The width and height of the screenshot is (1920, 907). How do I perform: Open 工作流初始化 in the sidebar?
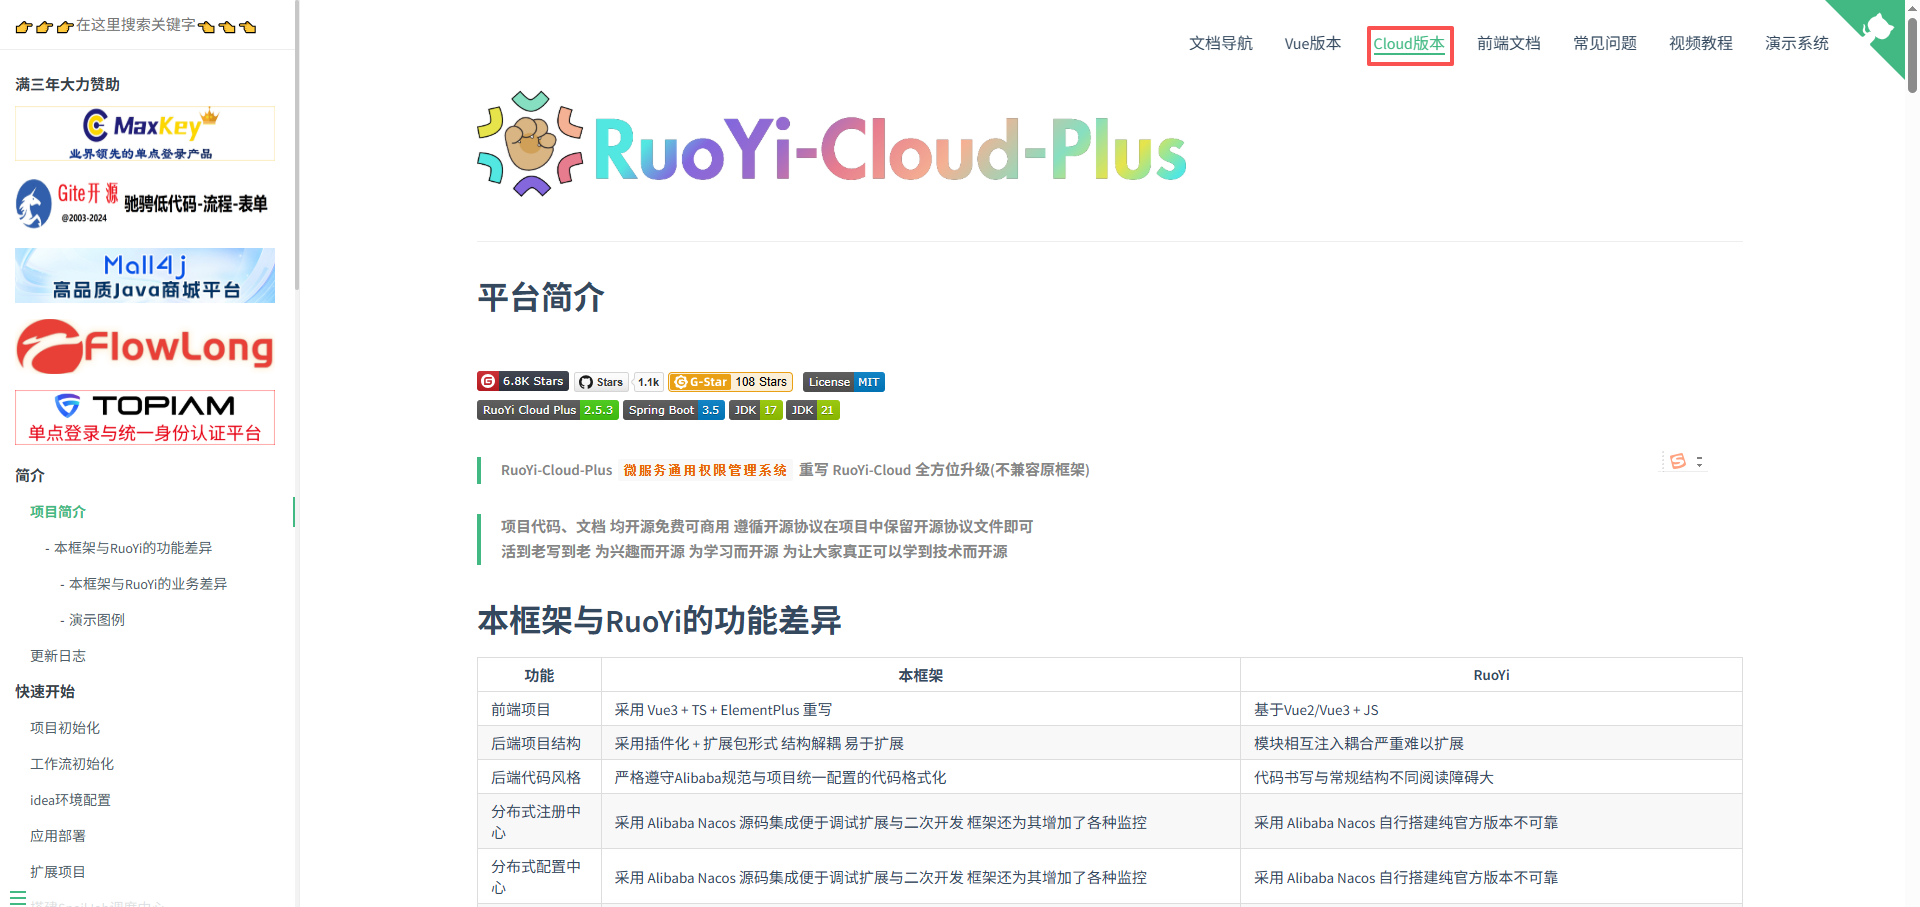[x=72, y=764]
